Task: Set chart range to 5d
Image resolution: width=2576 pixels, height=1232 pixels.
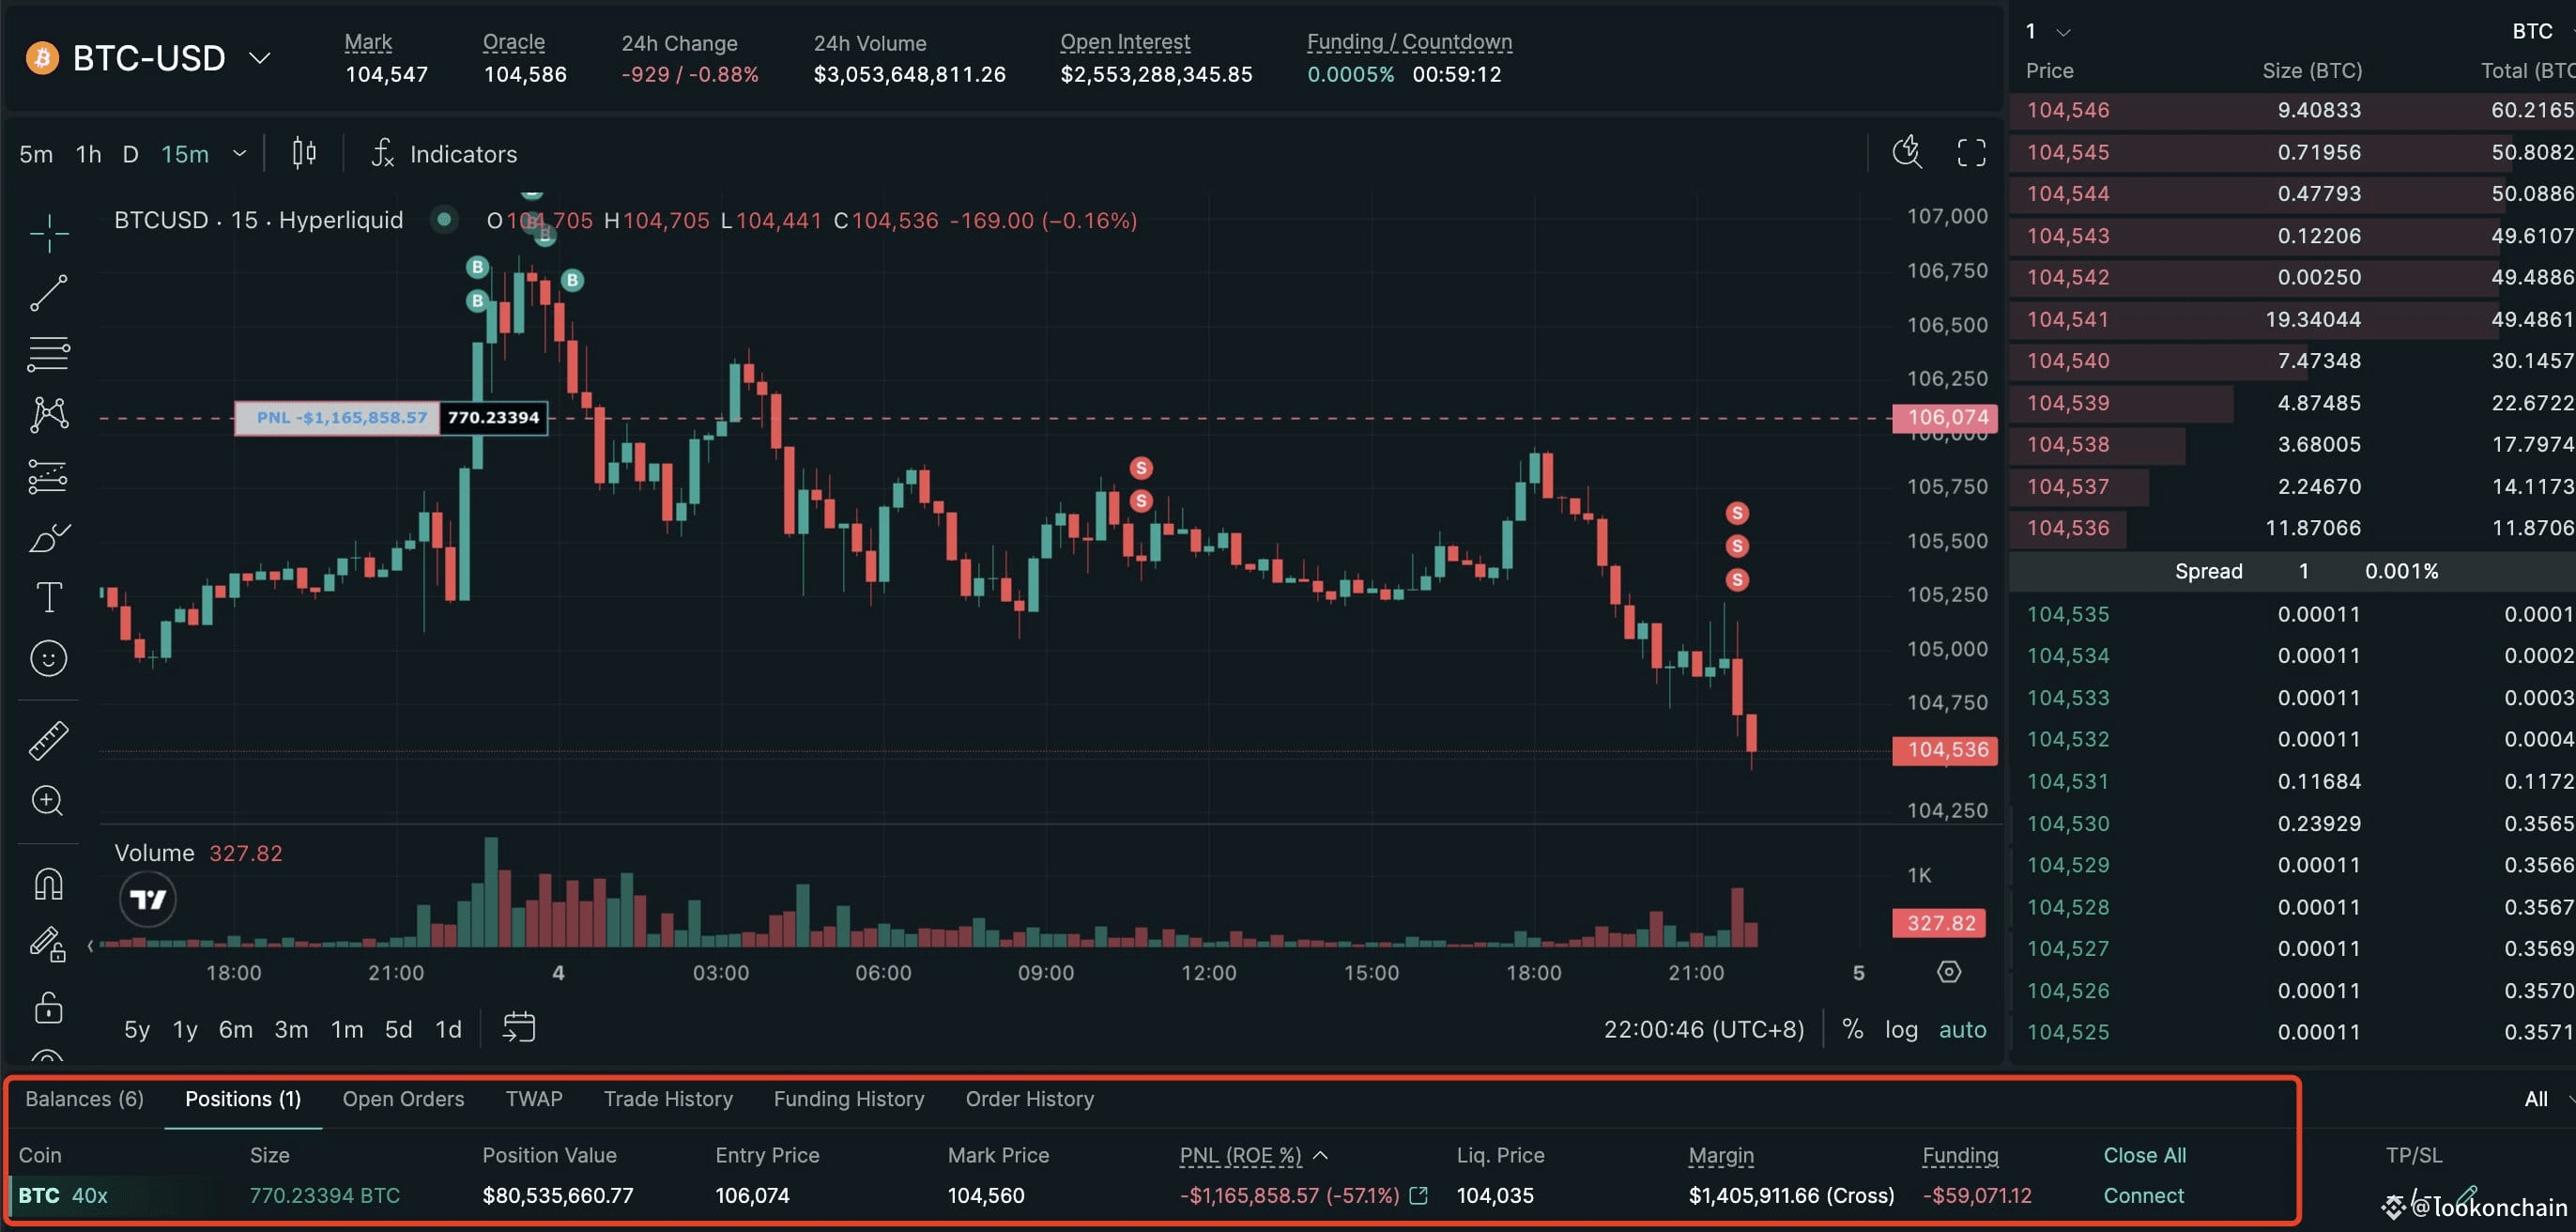Action: point(398,1029)
